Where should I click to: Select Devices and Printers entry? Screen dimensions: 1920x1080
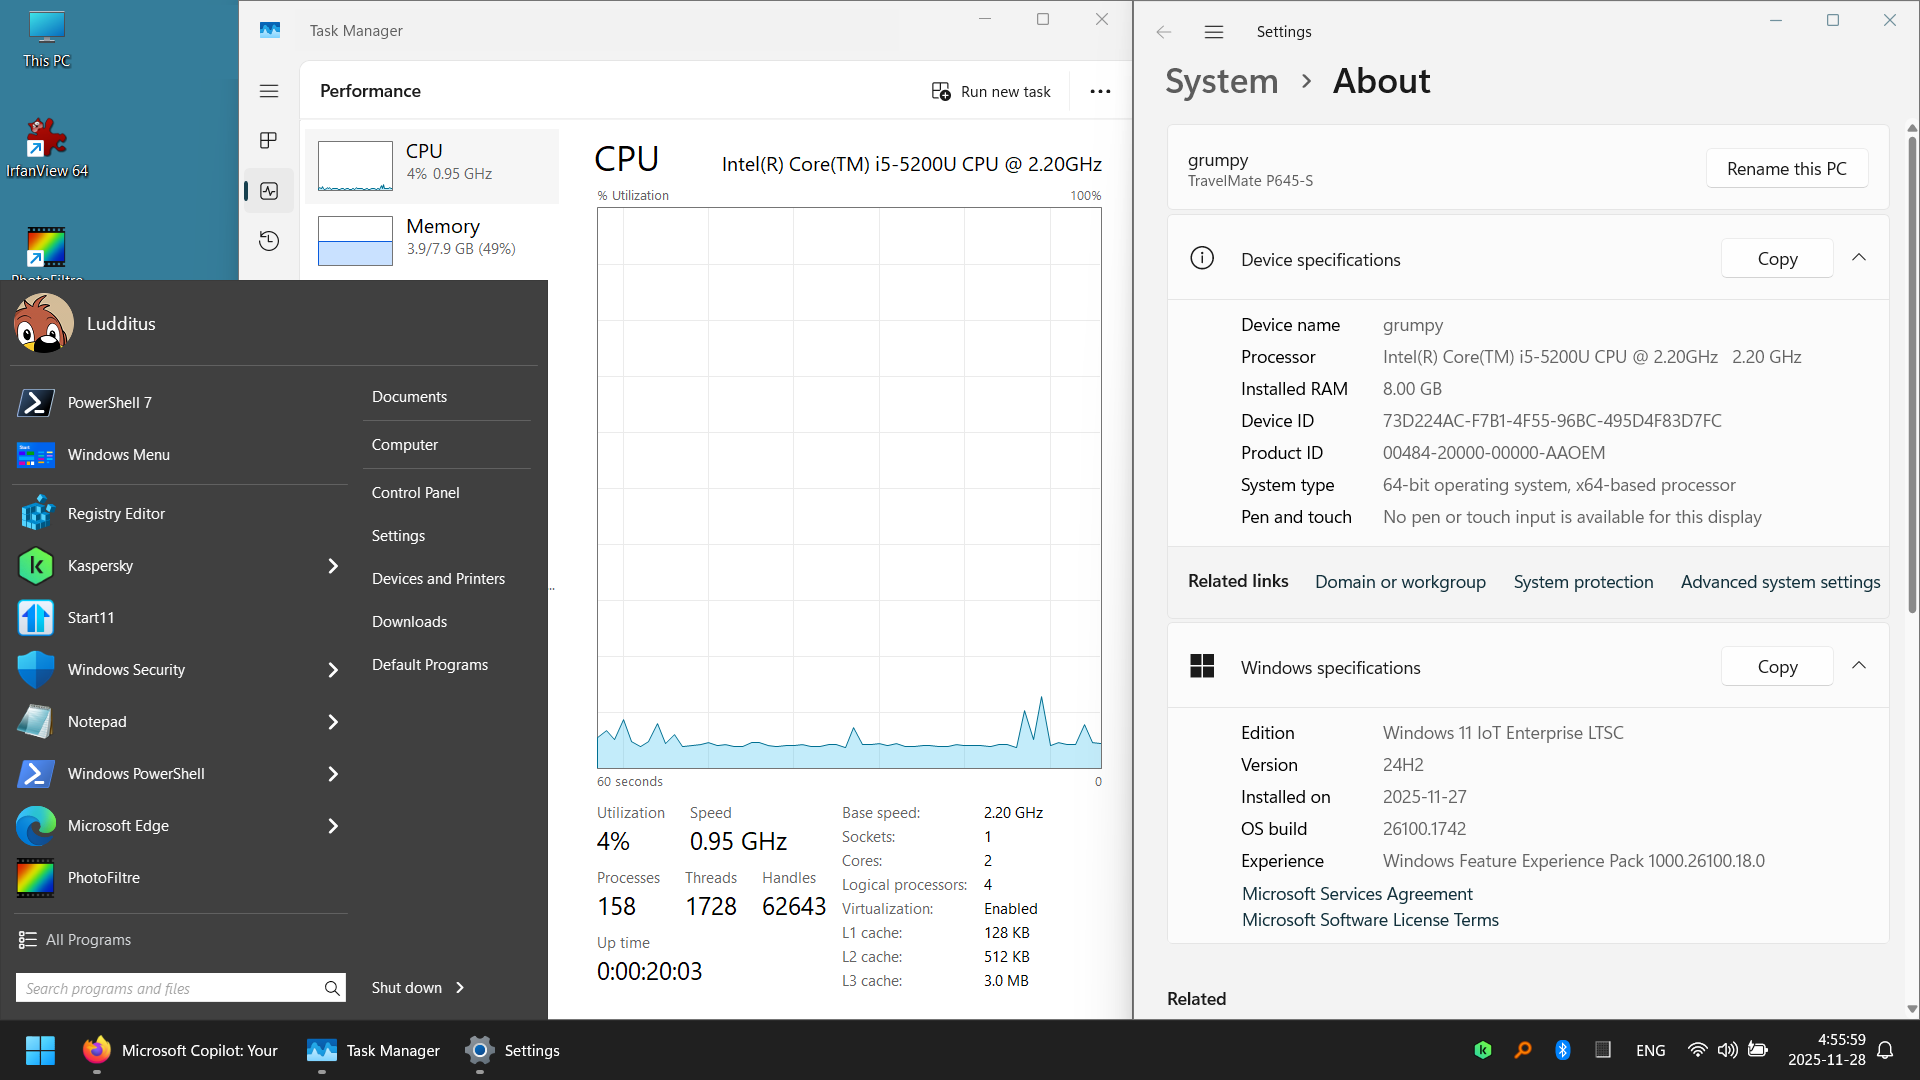tap(438, 579)
